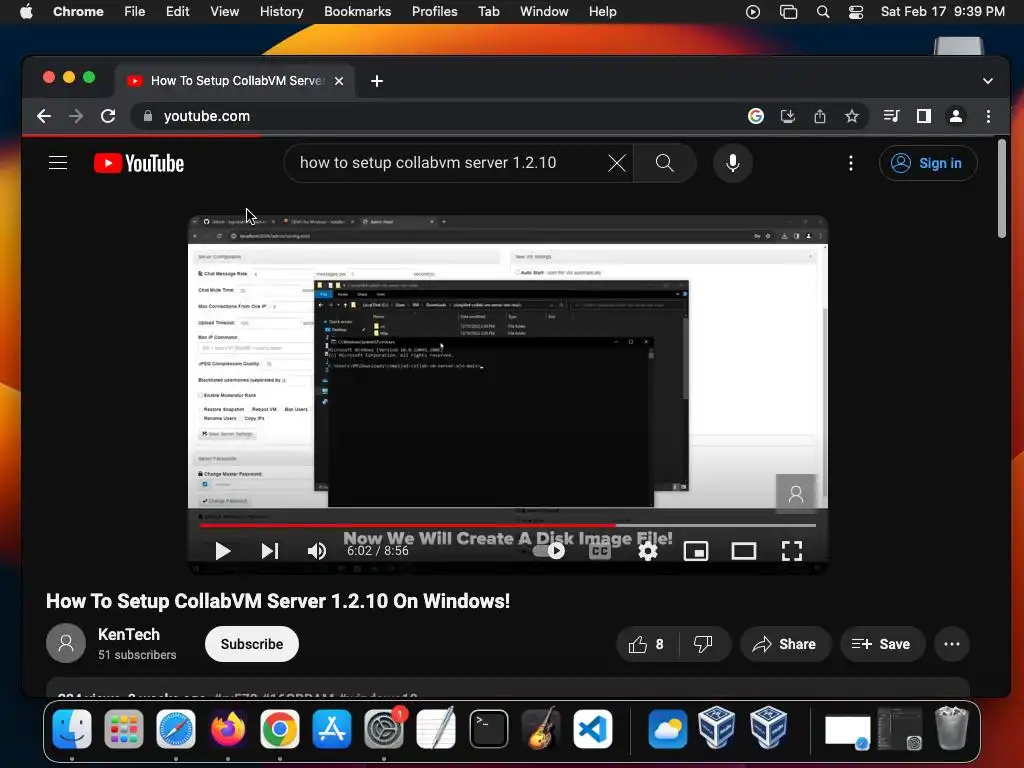Bookmark this tab with the star

click(x=852, y=116)
